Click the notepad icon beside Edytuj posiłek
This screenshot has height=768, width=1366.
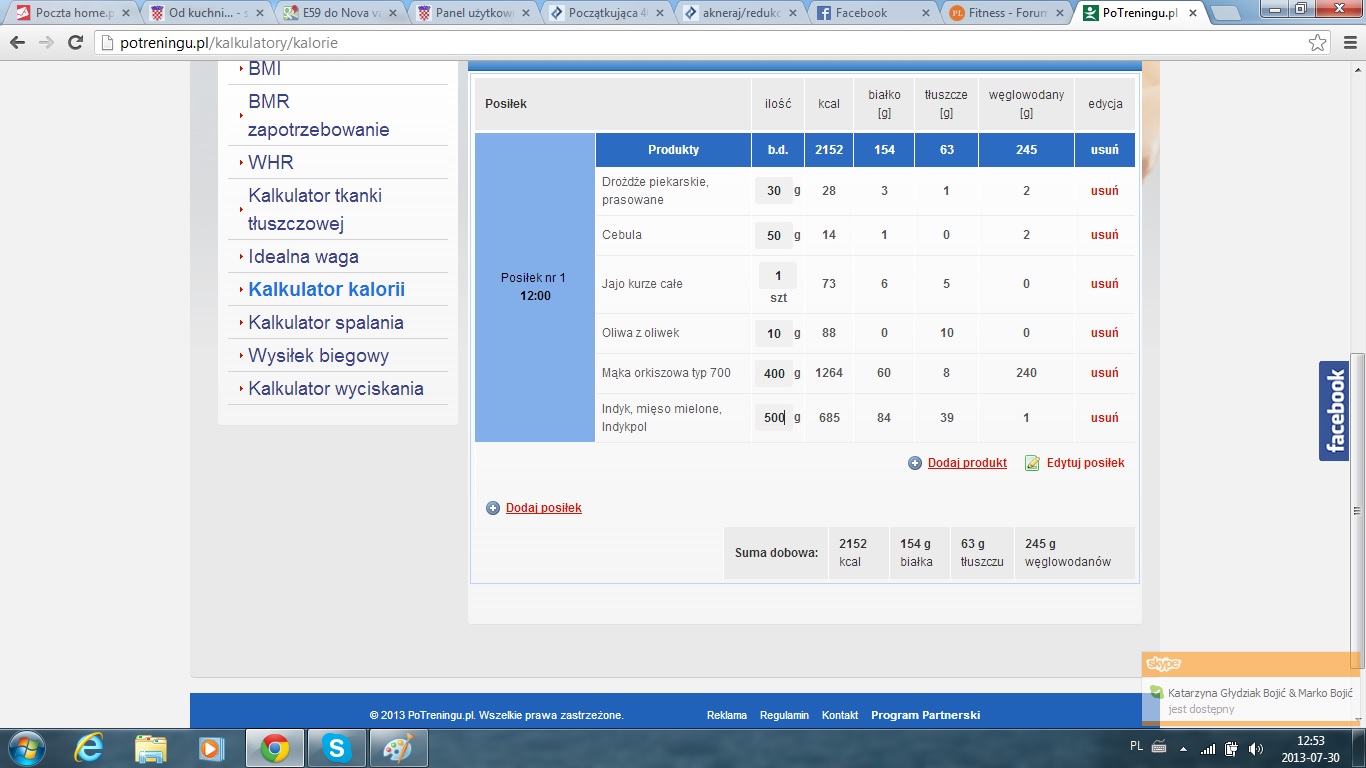pyautogui.click(x=1032, y=463)
